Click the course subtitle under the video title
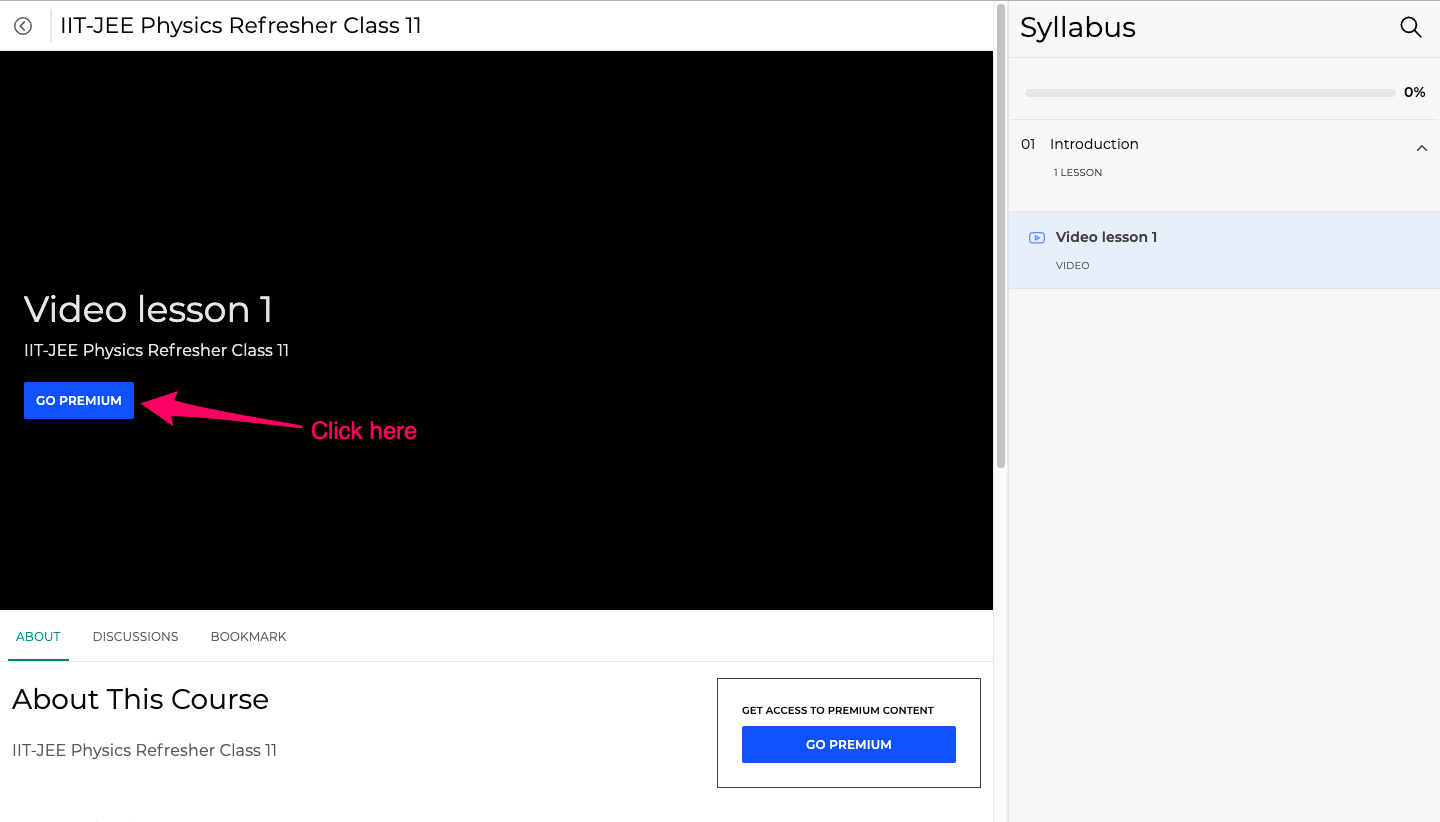This screenshot has height=822, width=1440. (x=156, y=351)
